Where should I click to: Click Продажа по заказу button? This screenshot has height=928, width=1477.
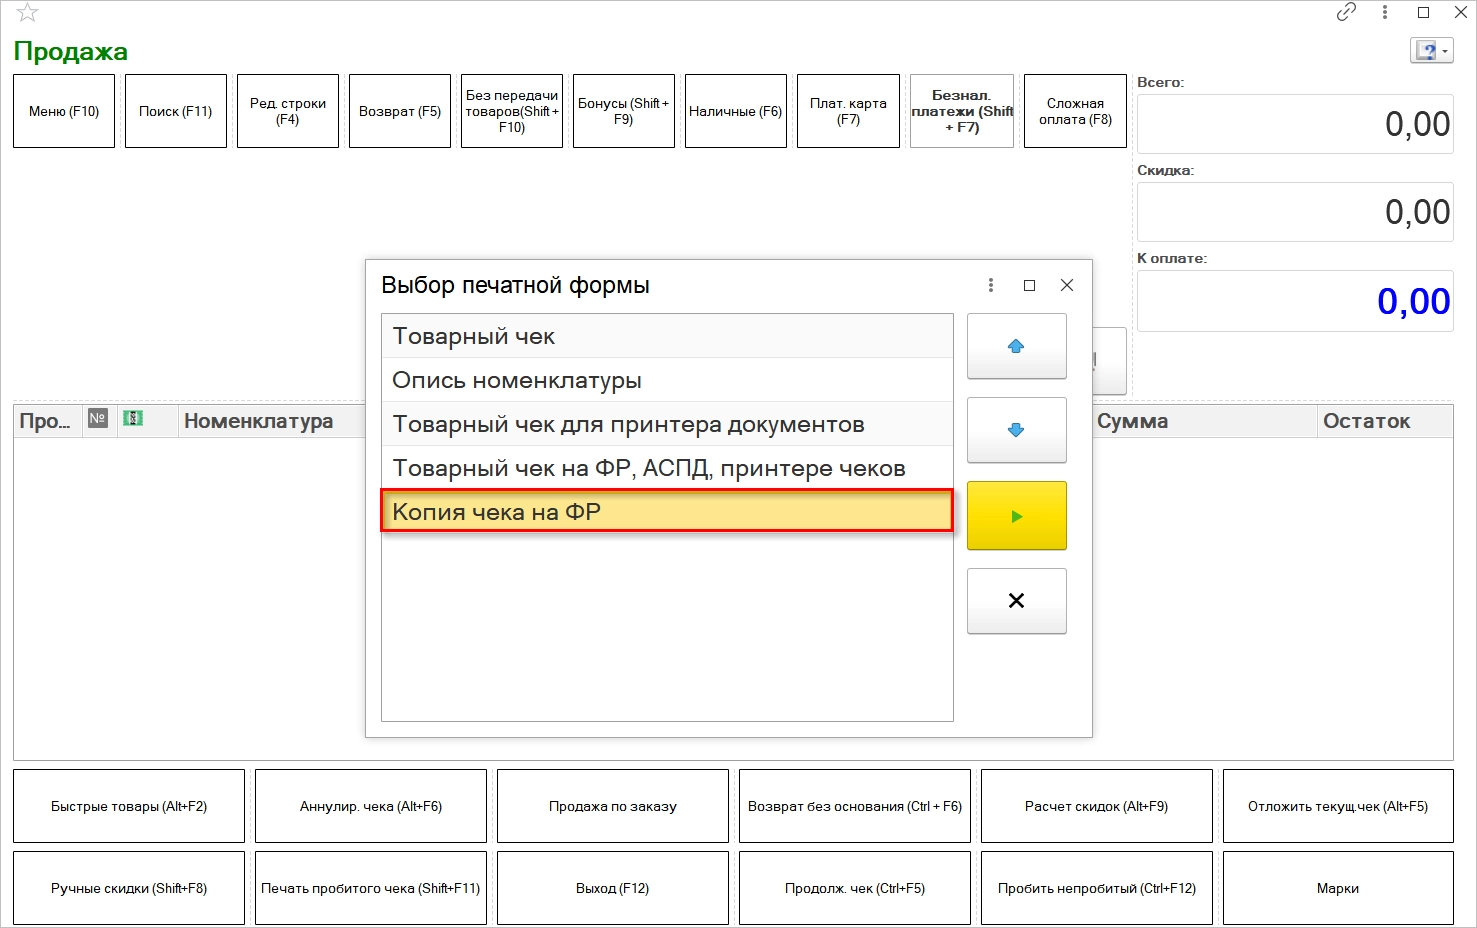pyautogui.click(x=613, y=806)
